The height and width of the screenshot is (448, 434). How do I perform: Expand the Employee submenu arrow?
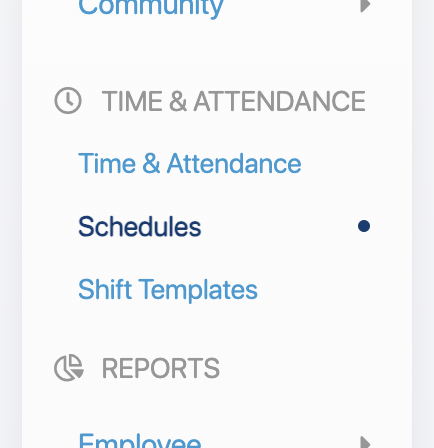pos(365,442)
